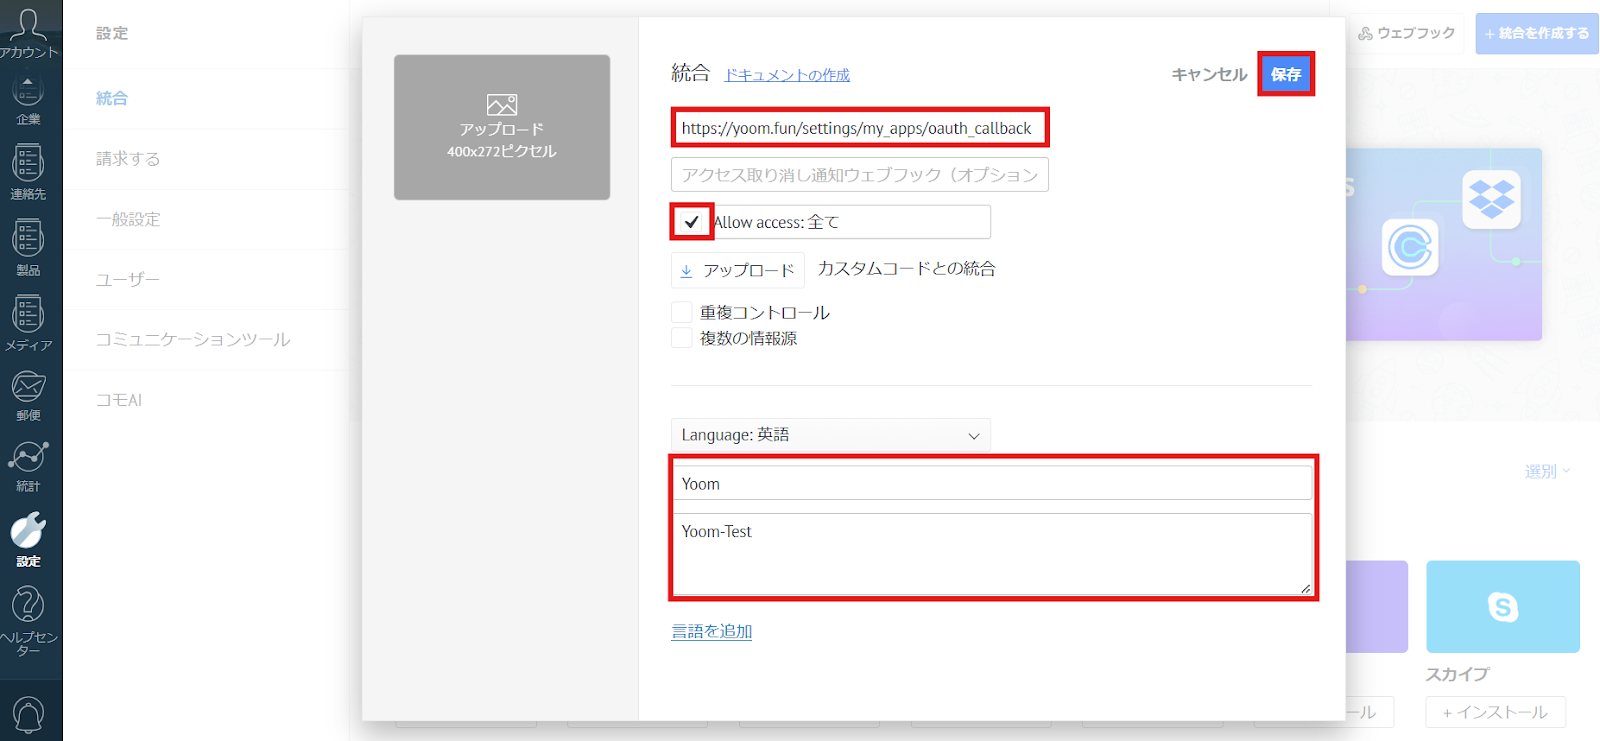The width and height of the screenshot is (1600, 741).
Task: Click キャンセル to cancel
Action: (1209, 74)
